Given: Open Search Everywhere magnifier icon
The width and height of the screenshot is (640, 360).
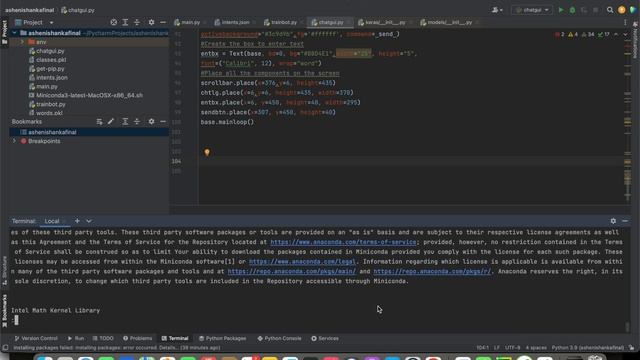Looking at the screenshot, I should point(610,10).
